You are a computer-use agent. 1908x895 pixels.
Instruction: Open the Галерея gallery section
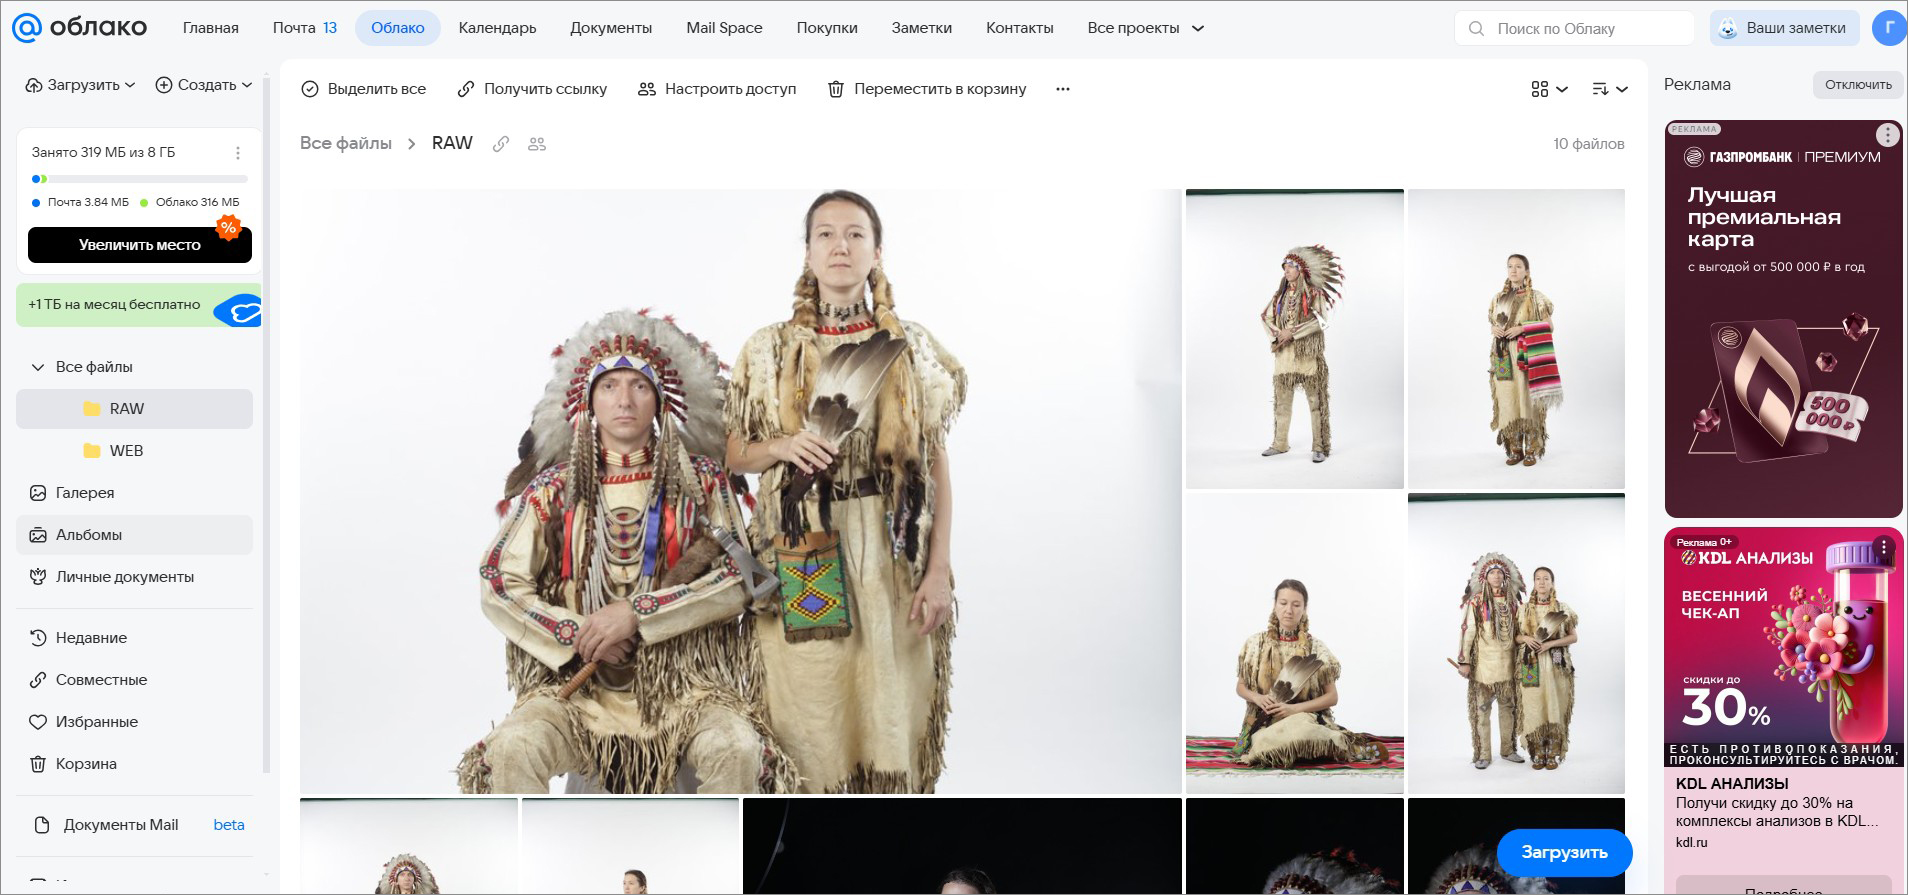[84, 493]
